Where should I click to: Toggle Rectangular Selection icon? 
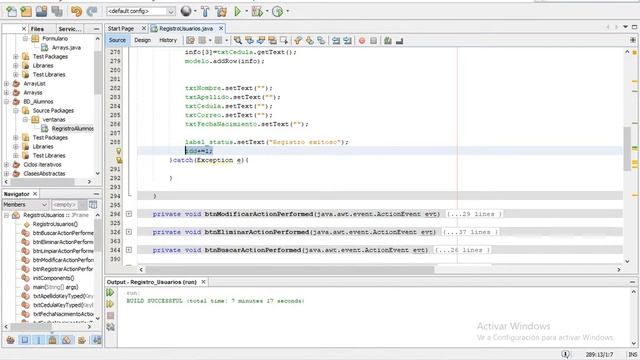tap(284, 40)
